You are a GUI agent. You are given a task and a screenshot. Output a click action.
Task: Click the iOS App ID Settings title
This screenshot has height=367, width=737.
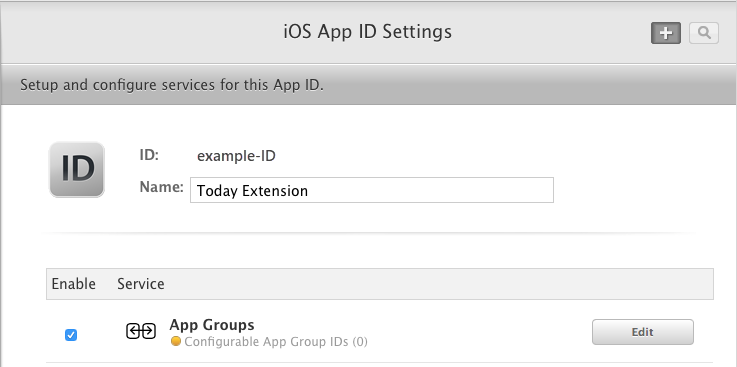click(x=368, y=32)
